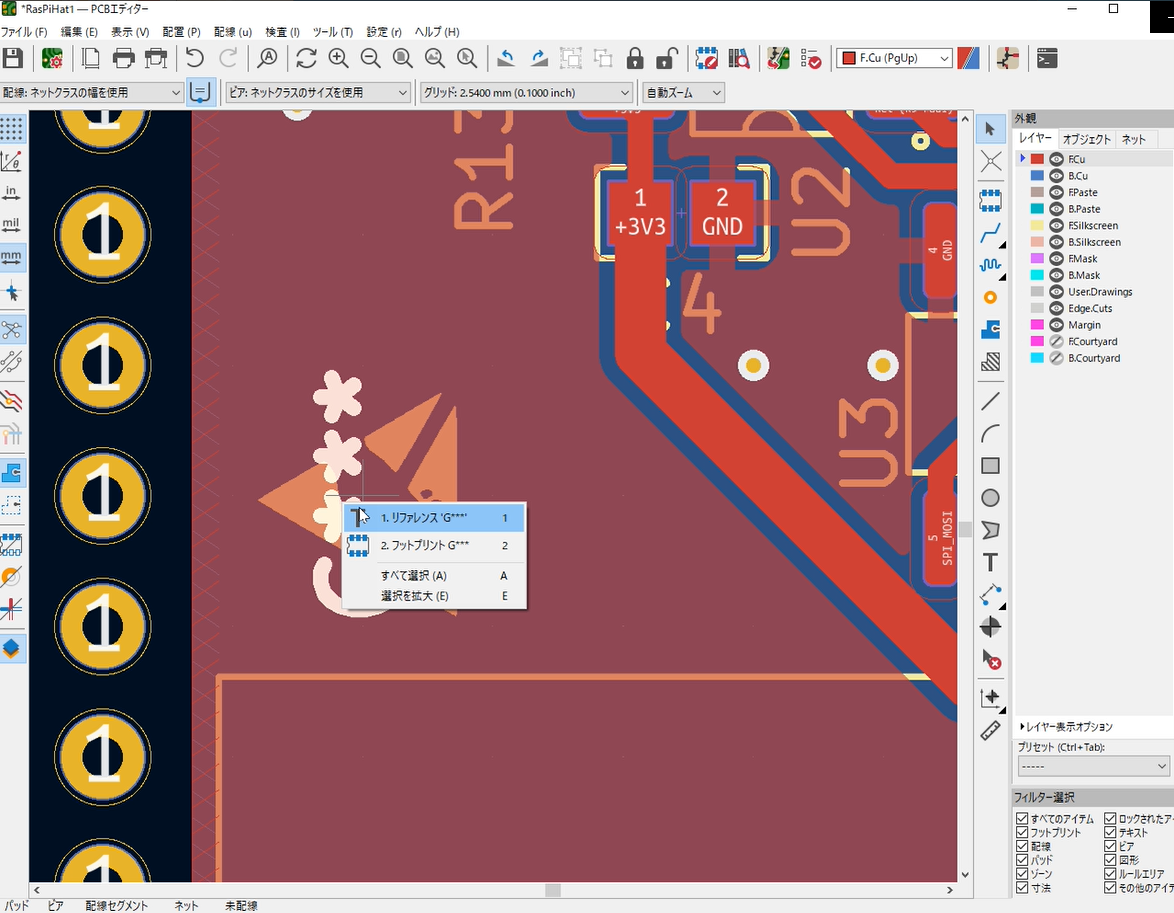Open the scripting console icon
This screenshot has width=1174, height=913.
(x=1047, y=58)
